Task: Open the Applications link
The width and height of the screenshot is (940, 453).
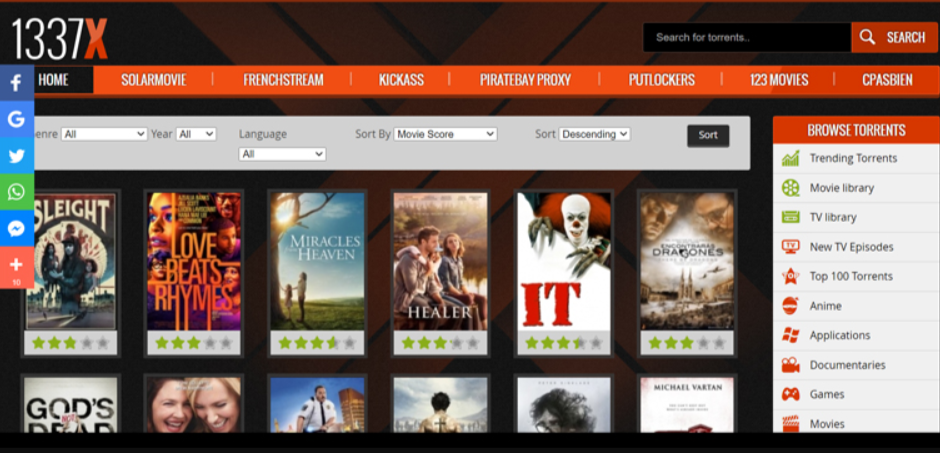Action: (x=840, y=335)
